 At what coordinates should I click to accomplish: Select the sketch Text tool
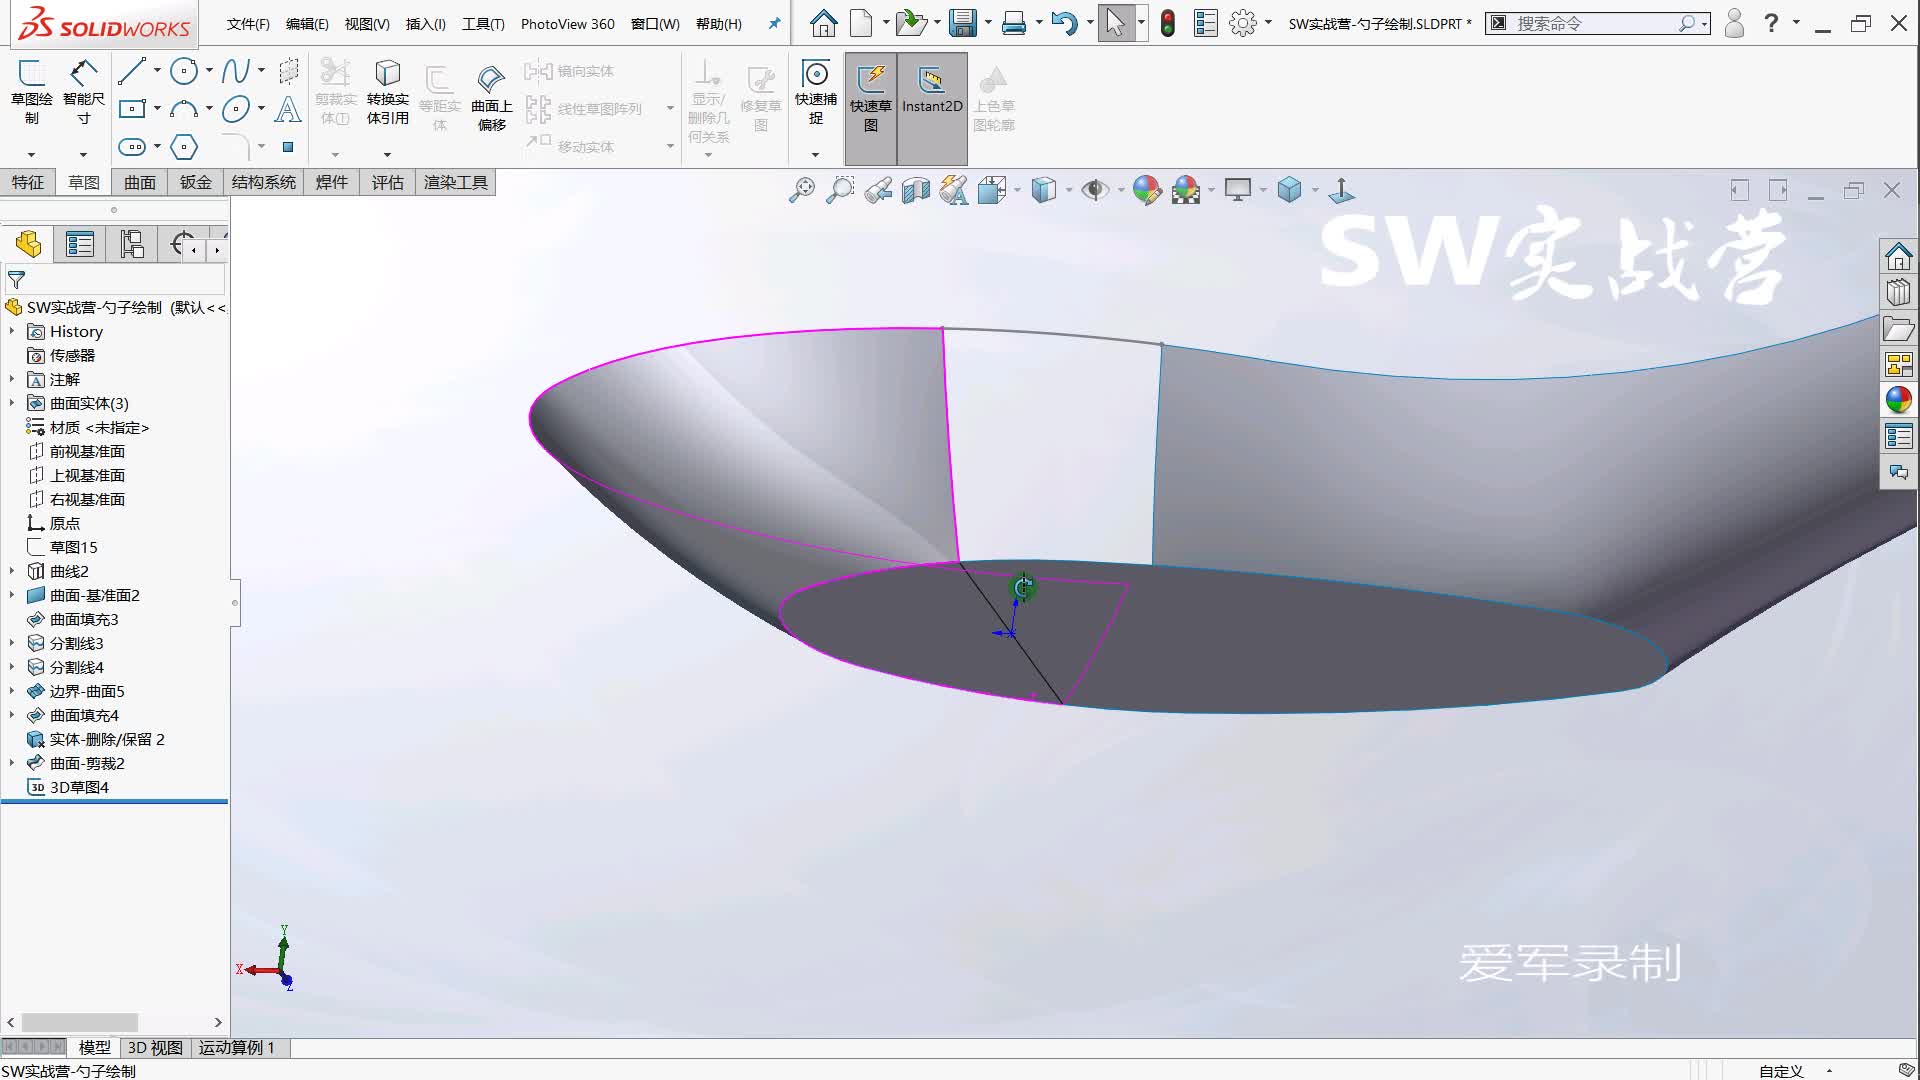pyautogui.click(x=288, y=112)
